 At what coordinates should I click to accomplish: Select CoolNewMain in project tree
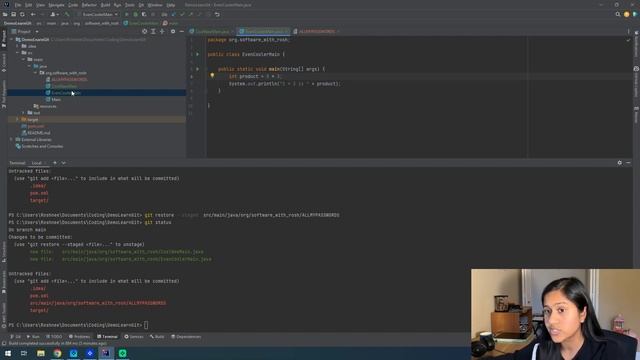point(61,86)
